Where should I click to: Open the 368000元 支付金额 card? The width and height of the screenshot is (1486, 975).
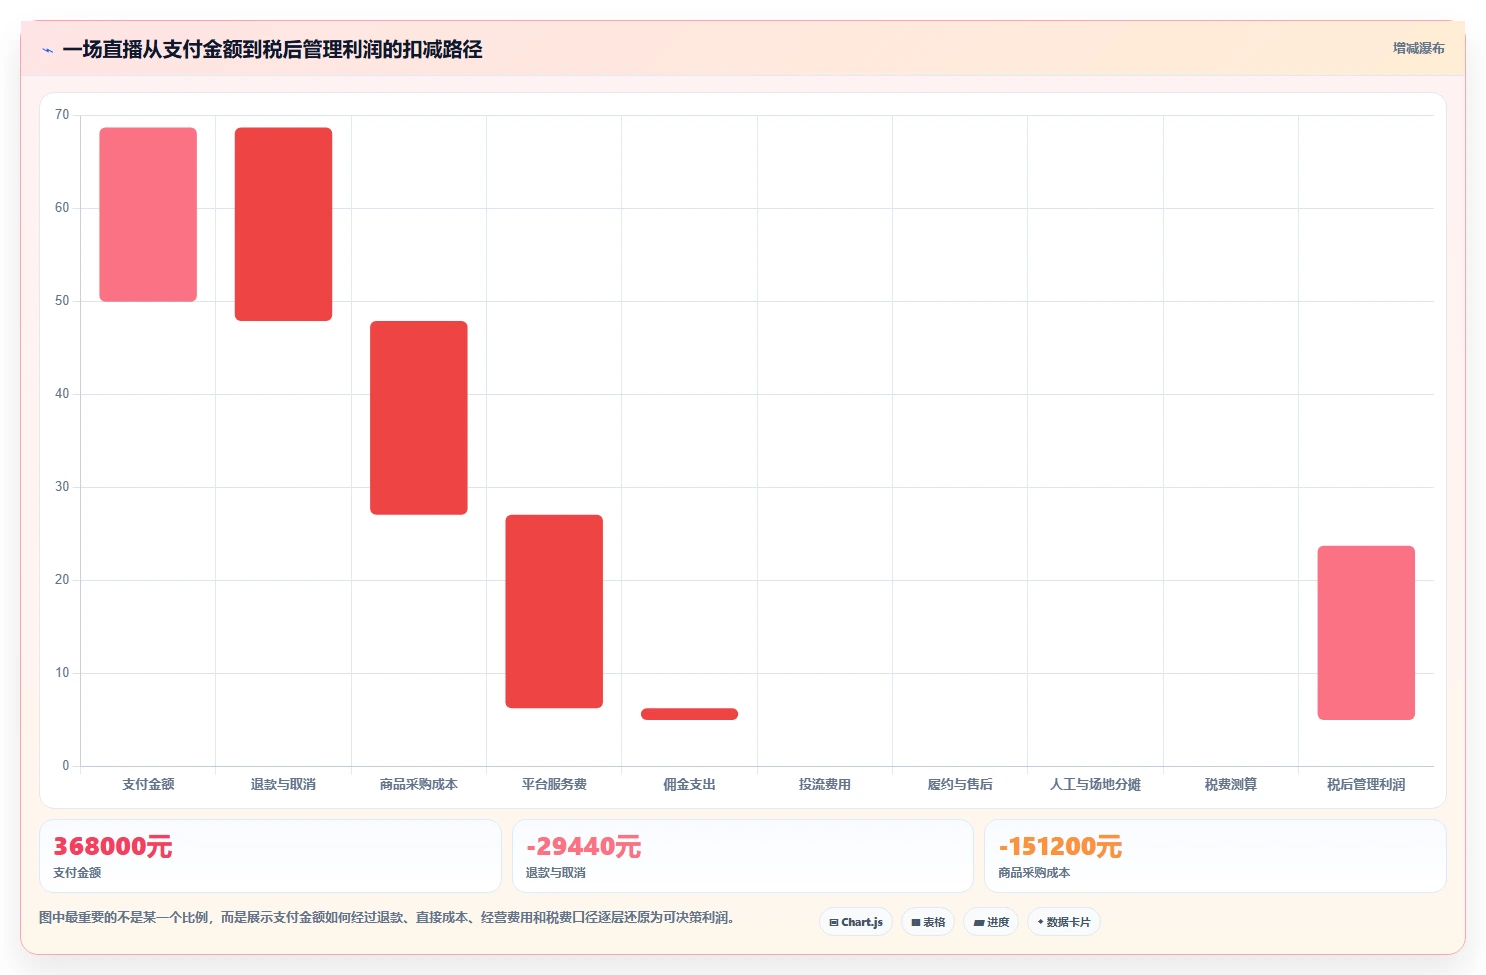point(270,856)
